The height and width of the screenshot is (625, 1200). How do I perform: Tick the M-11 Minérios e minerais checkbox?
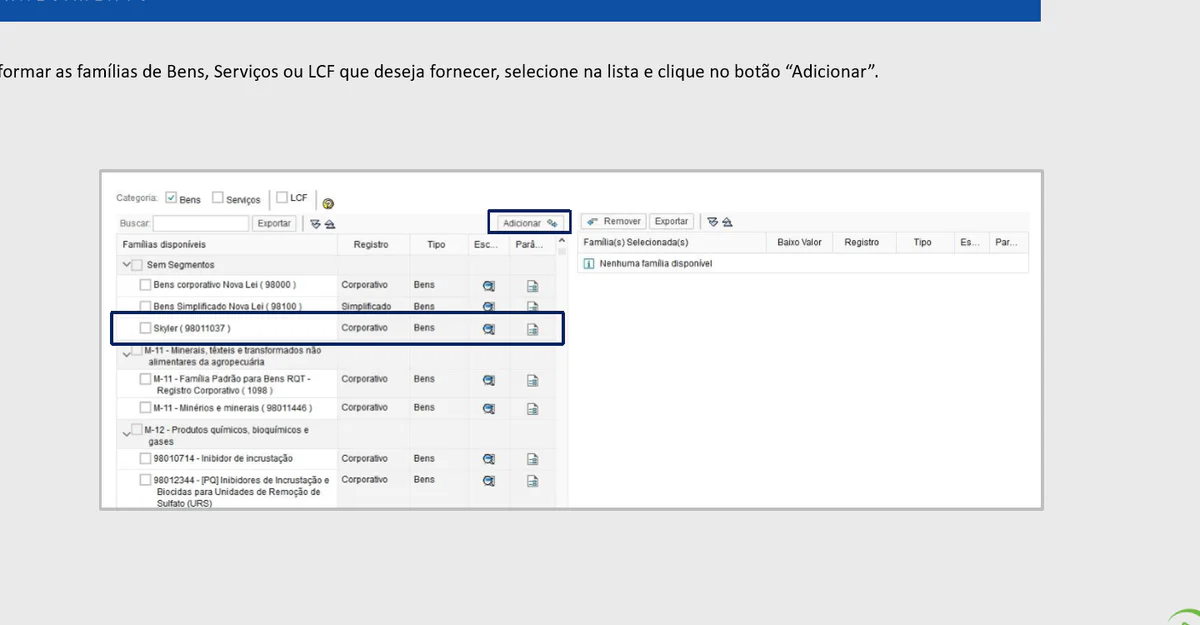click(x=146, y=407)
